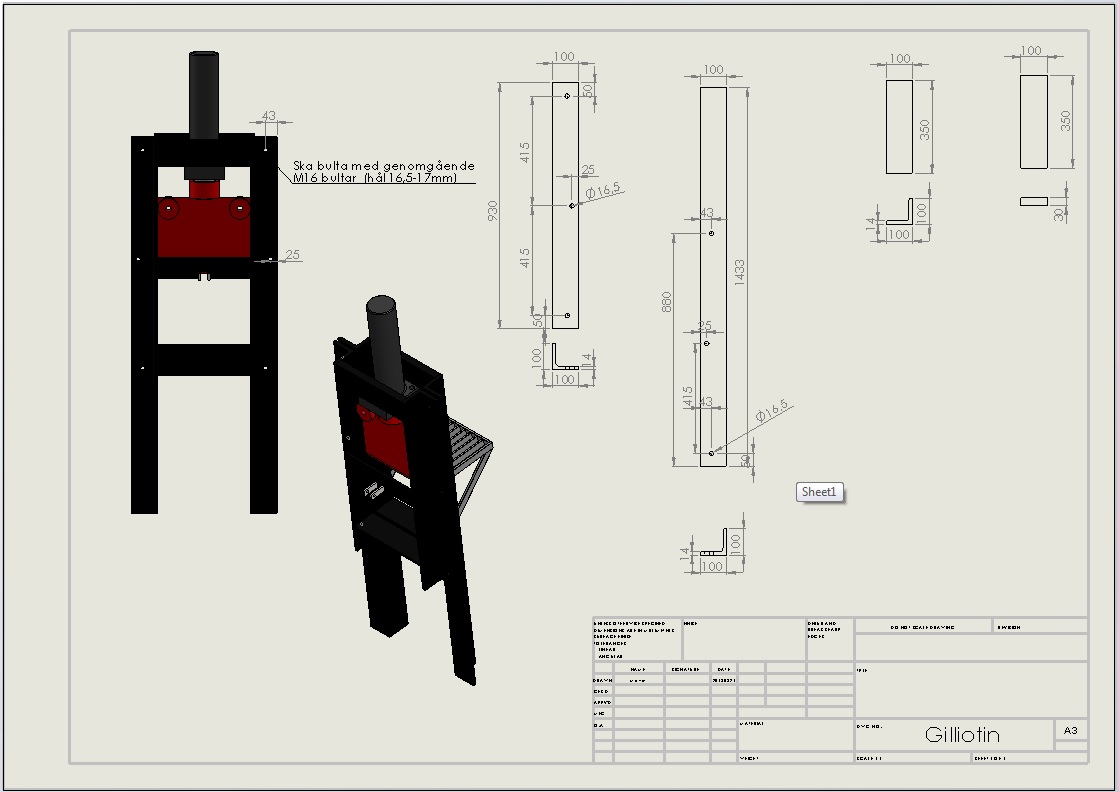Select the Swedish M16 bolt note
1119x792 pixels.
384,172
